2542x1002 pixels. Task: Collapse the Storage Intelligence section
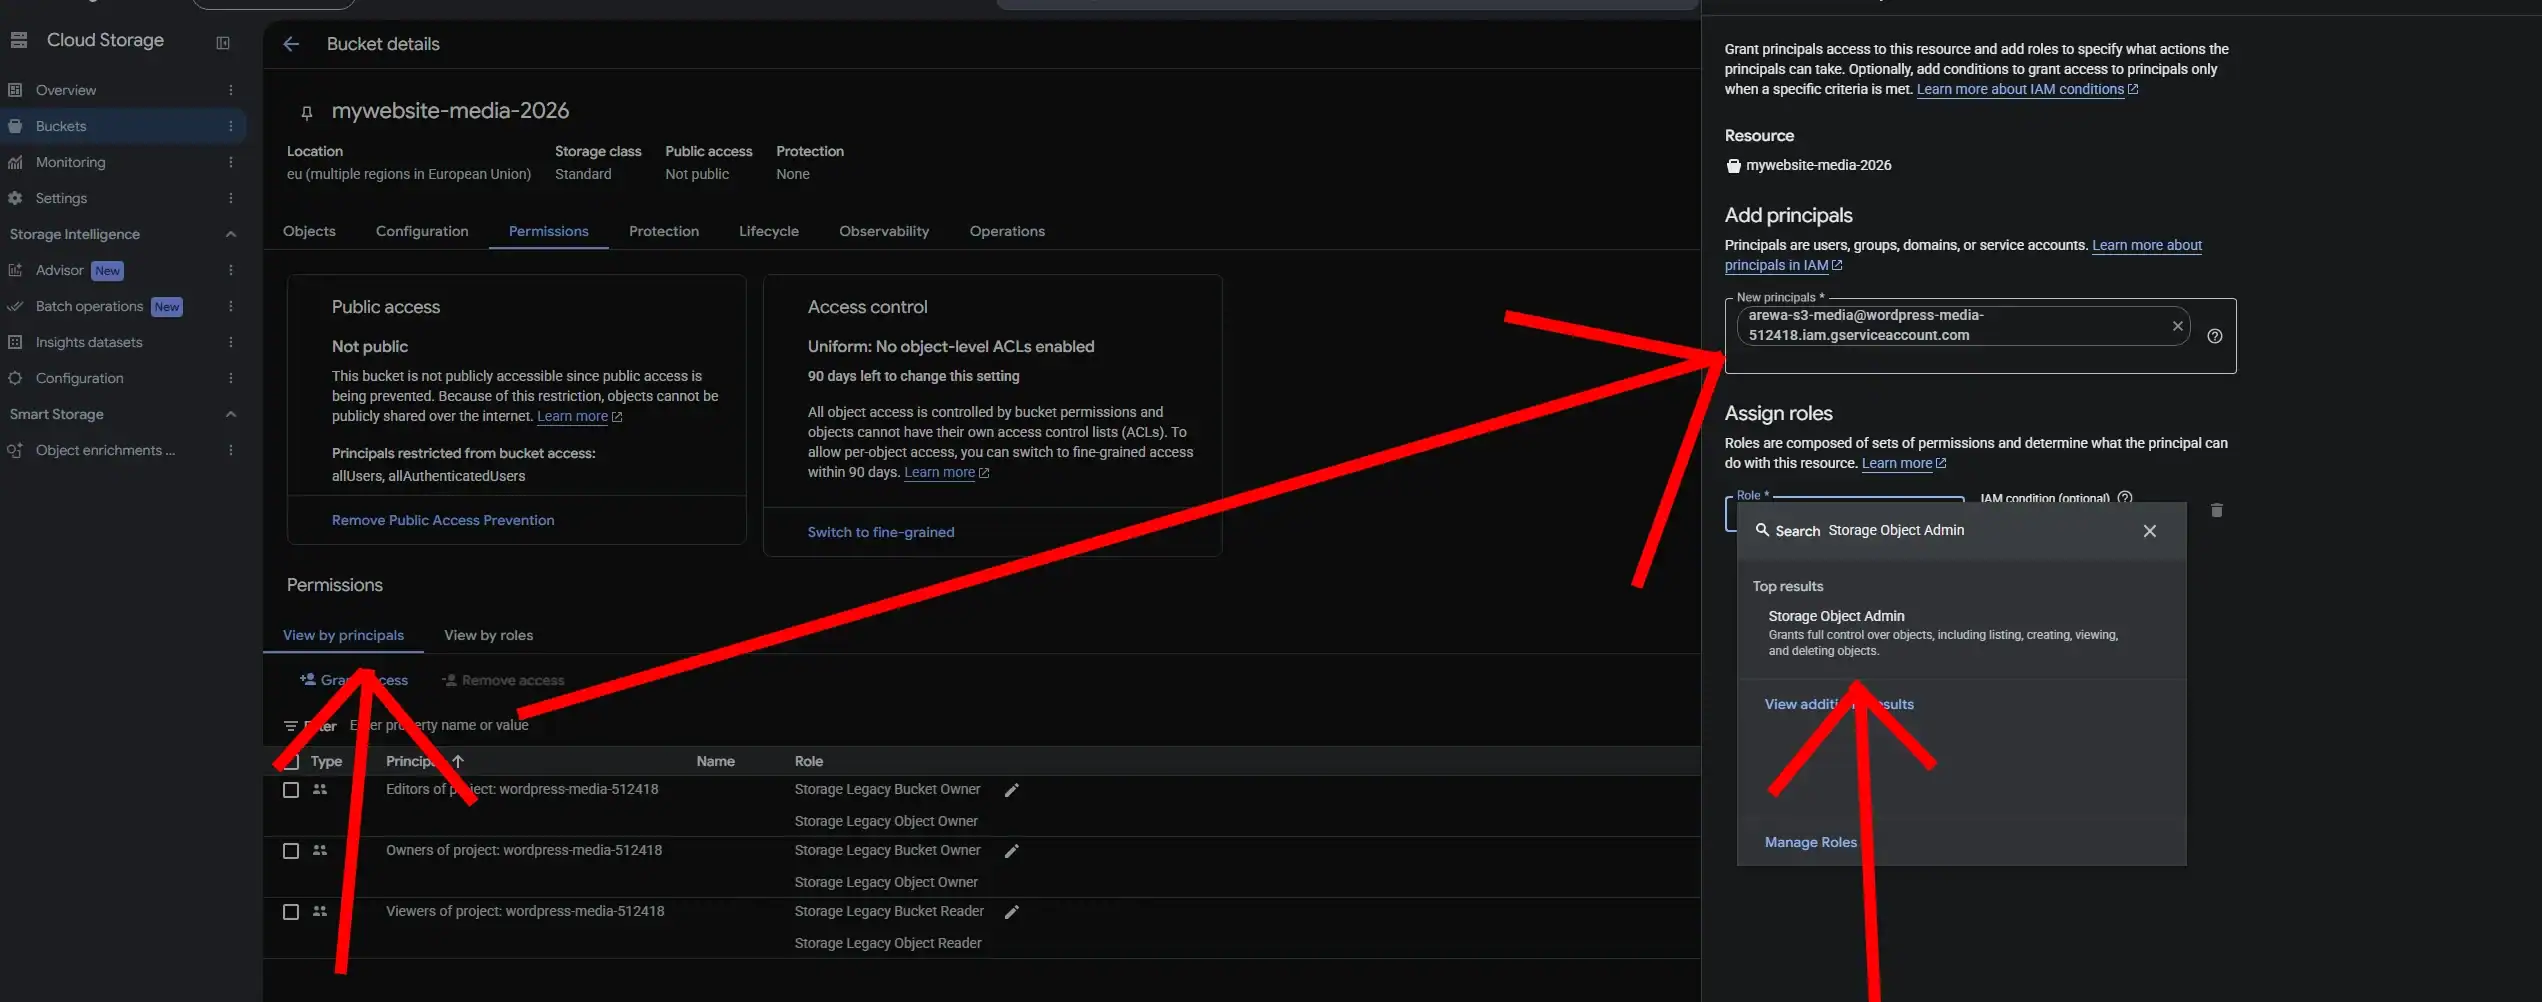(x=231, y=234)
